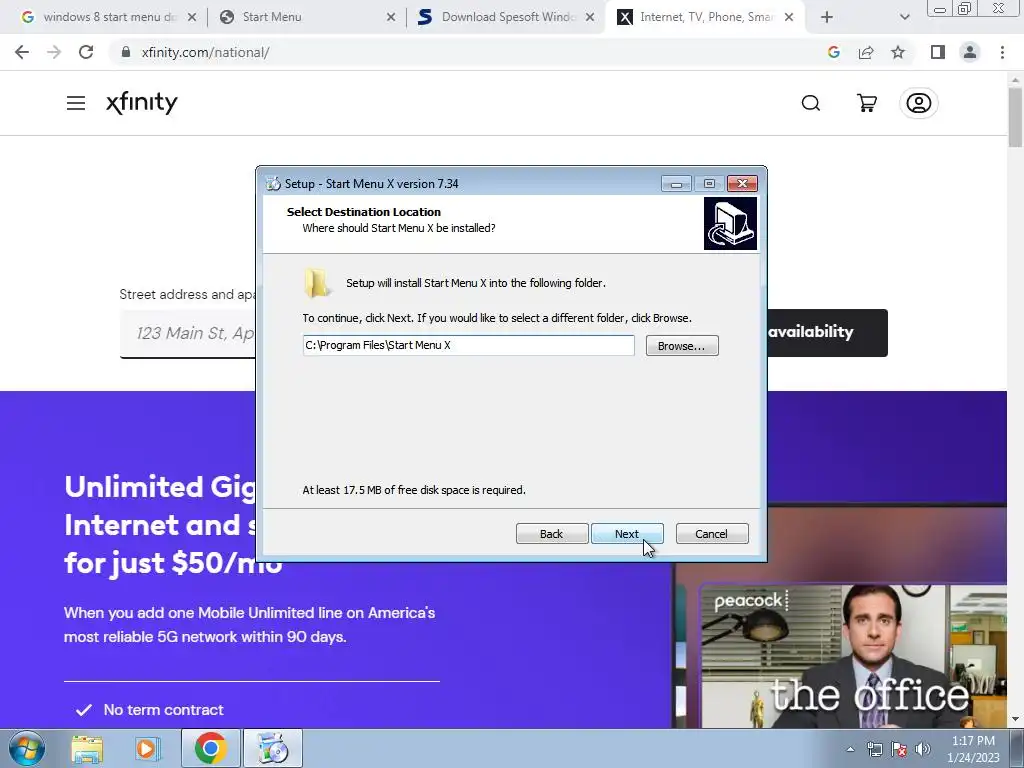View the Xfinity shopping cart
The image size is (1024, 768).
[867, 103]
